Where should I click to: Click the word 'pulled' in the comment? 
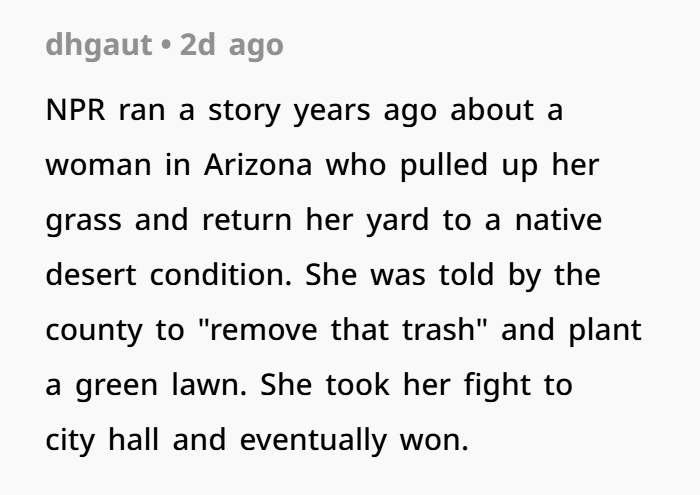pyautogui.click(x=444, y=166)
